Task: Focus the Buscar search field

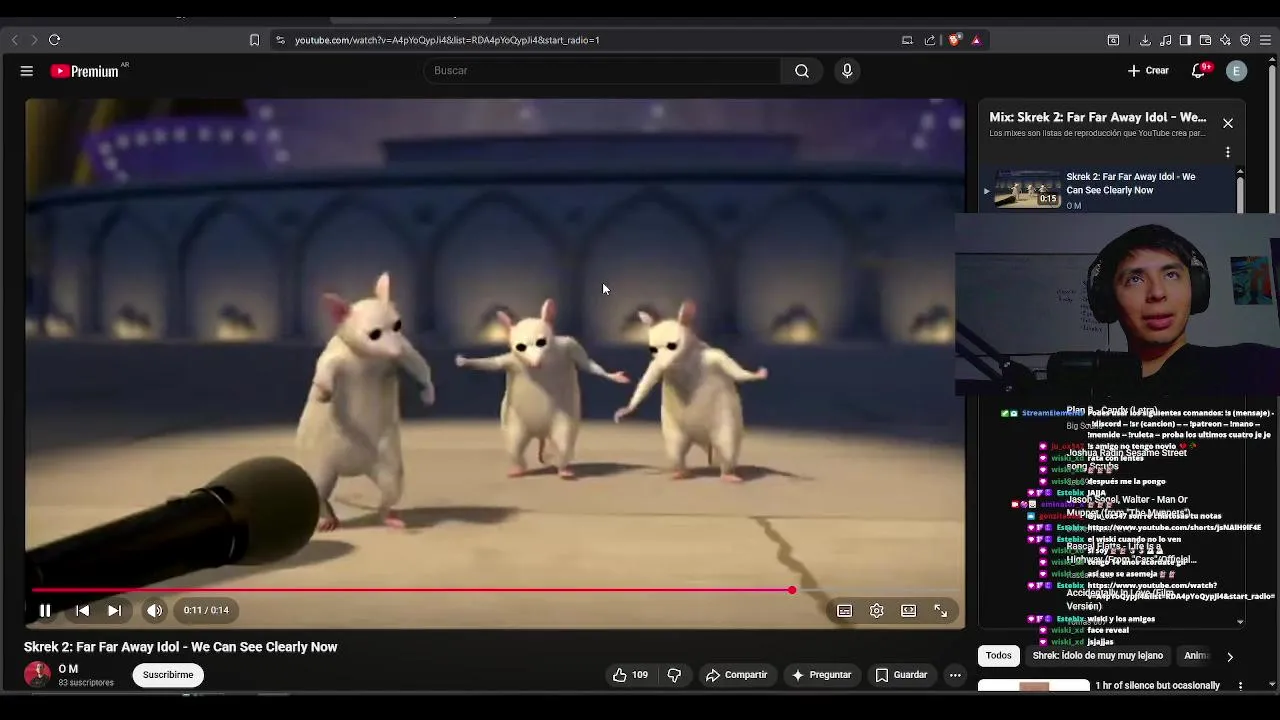Action: (x=603, y=71)
